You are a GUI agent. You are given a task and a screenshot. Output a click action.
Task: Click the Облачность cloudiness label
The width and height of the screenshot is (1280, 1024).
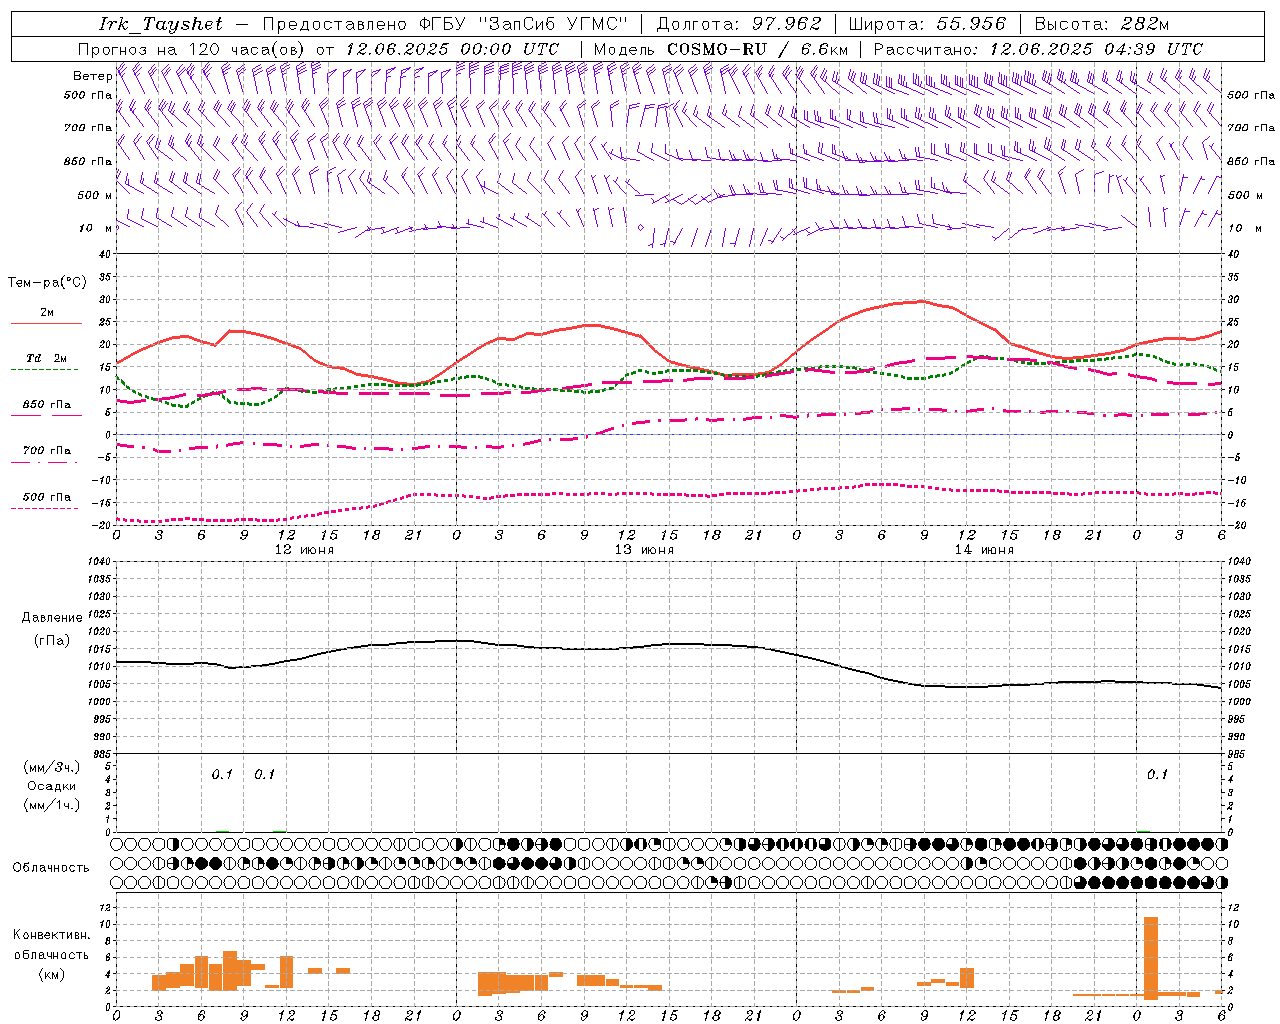(x=51, y=868)
